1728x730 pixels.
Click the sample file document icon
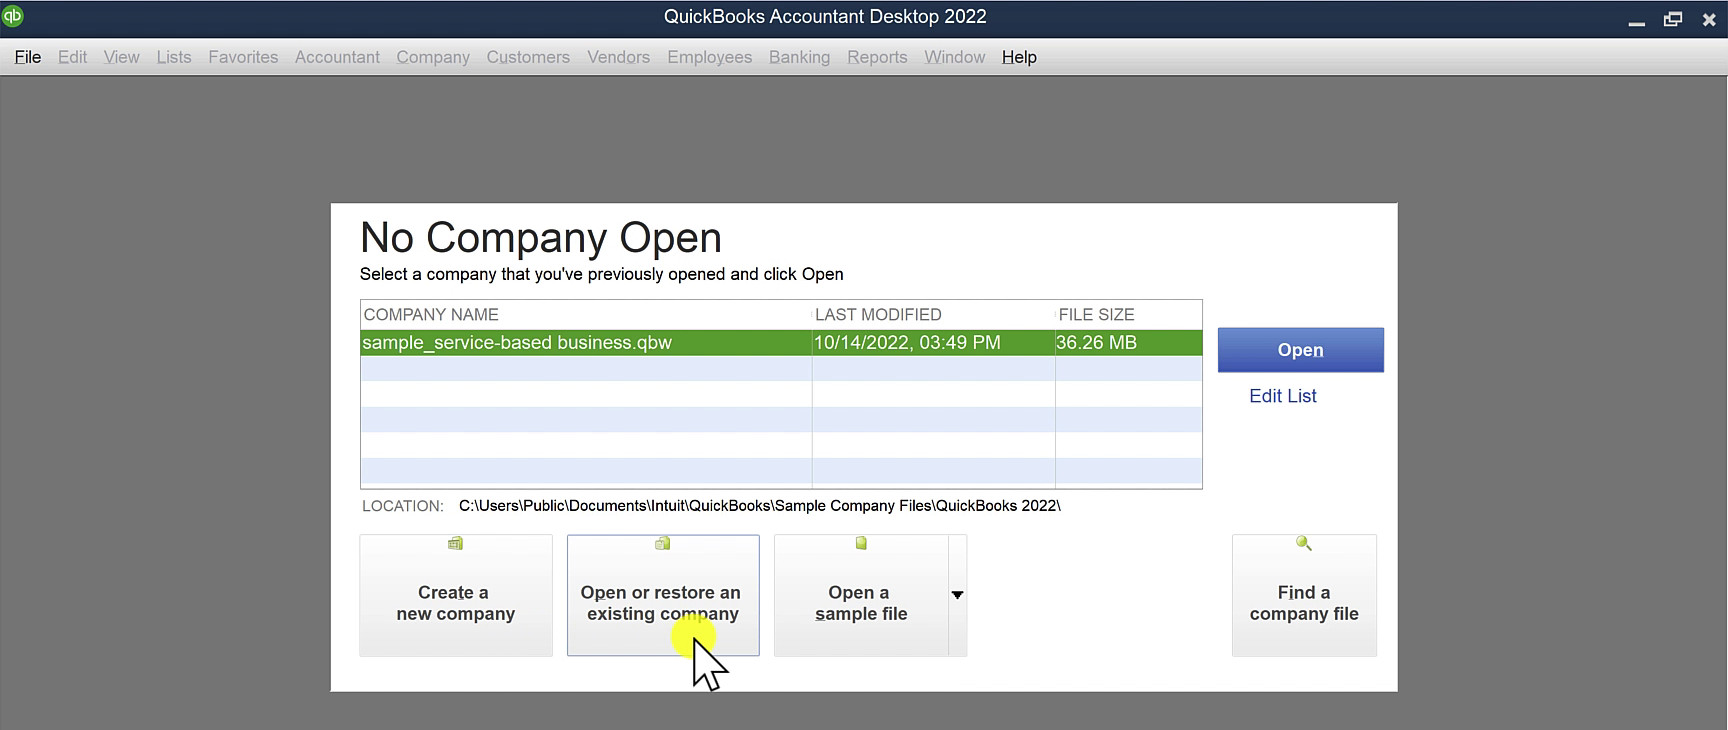(x=861, y=543)
